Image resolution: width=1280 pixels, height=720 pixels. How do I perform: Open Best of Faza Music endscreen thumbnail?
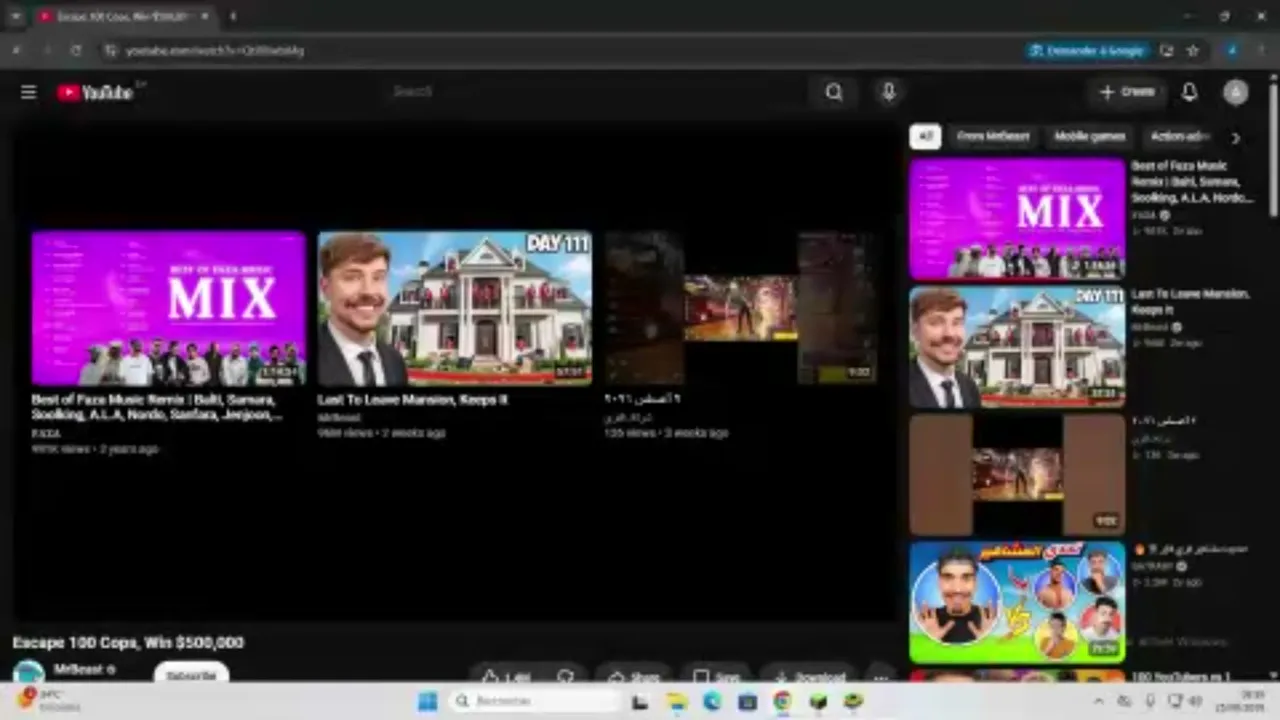click(x=168, y=308)
